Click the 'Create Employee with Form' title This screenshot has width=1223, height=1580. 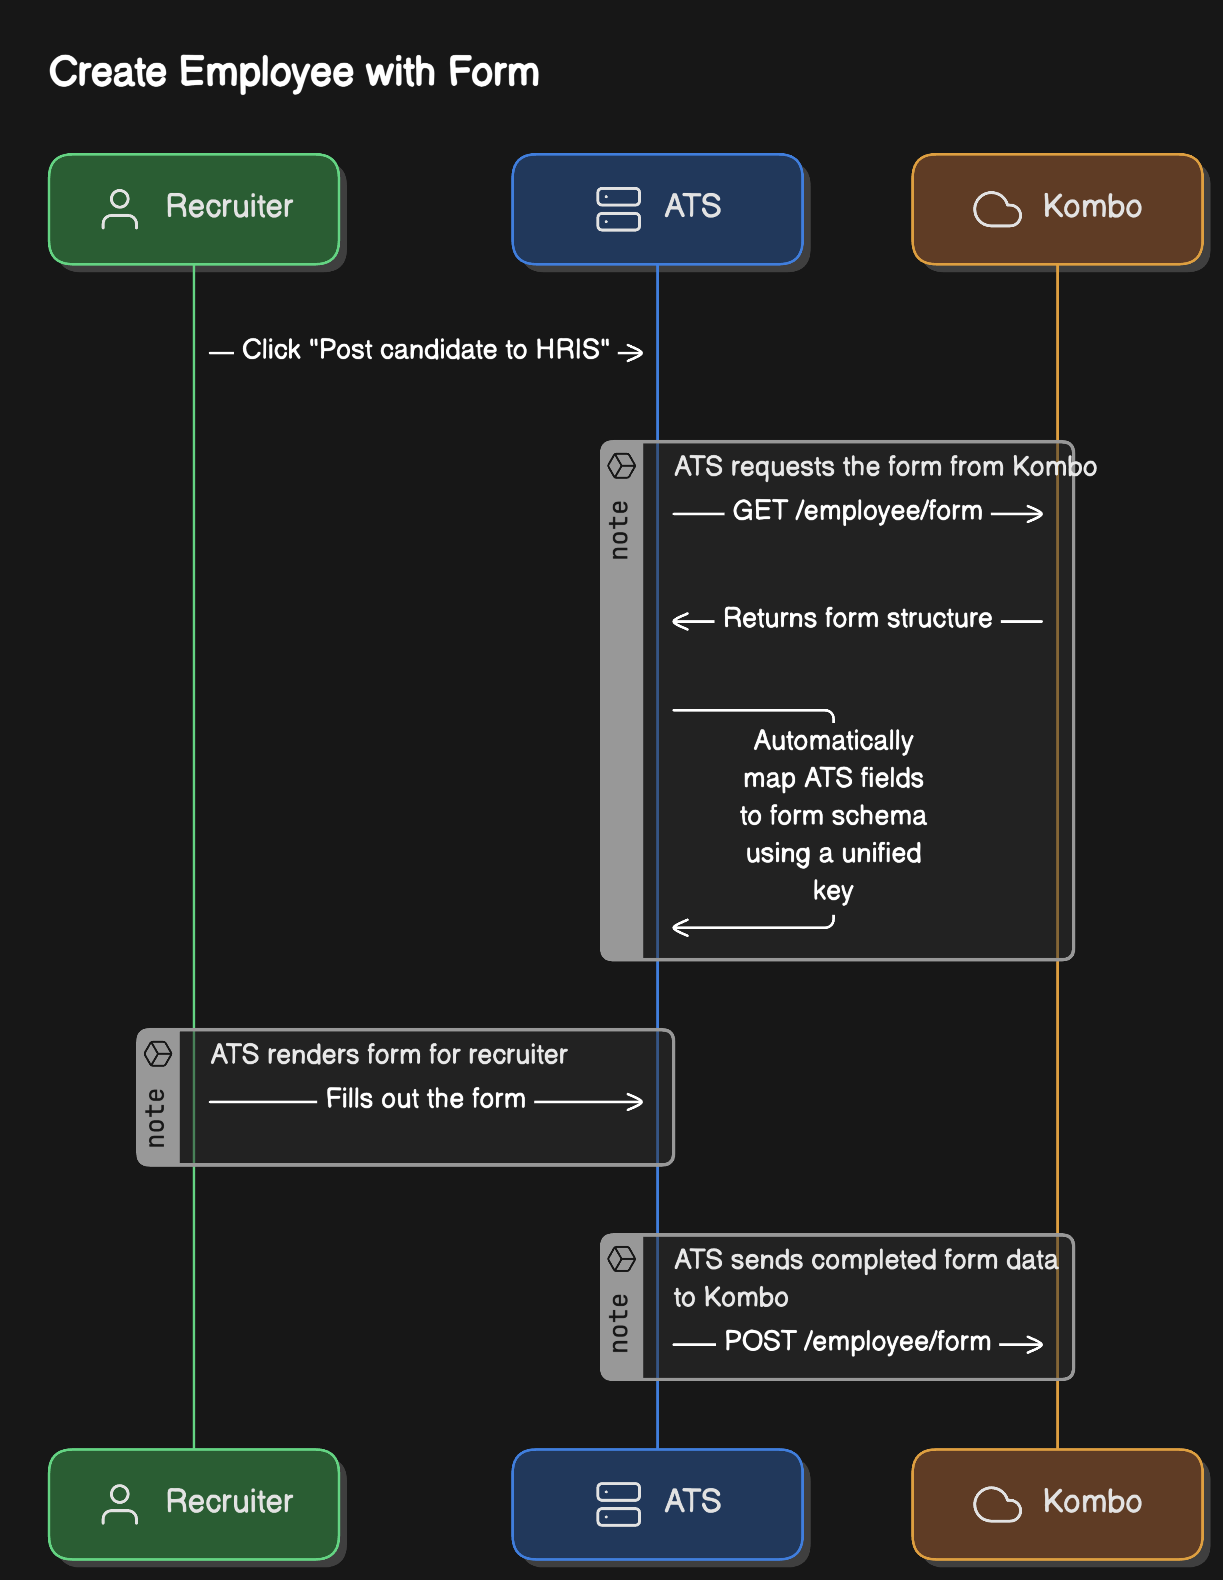pyautogui.click(x=294, y=72)
